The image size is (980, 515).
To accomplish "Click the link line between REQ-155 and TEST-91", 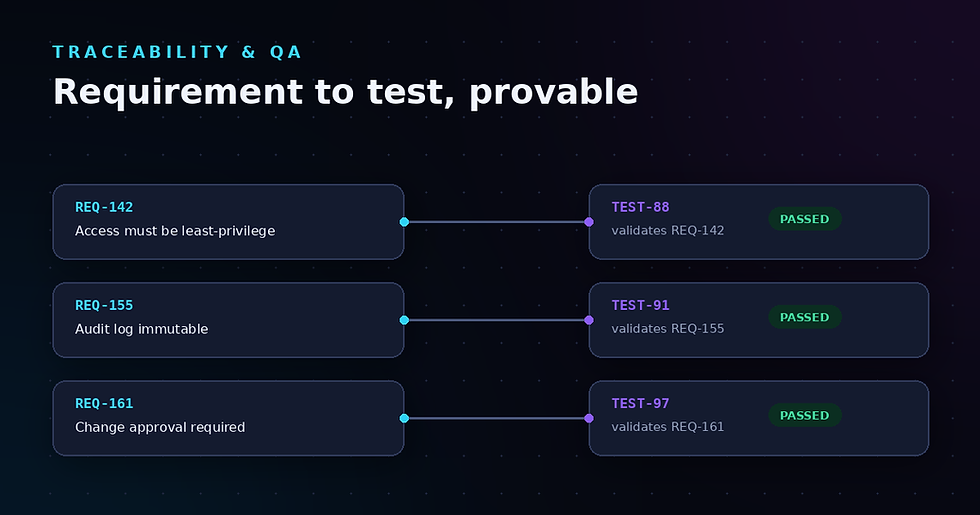I will click(x=496, y=320).
